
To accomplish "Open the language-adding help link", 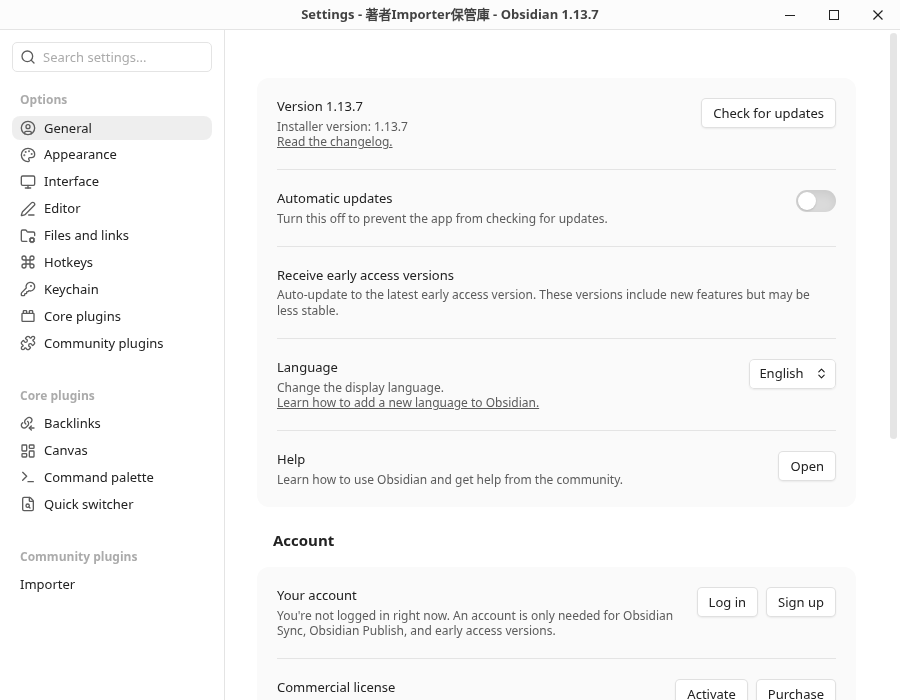I will coord(408,403).
